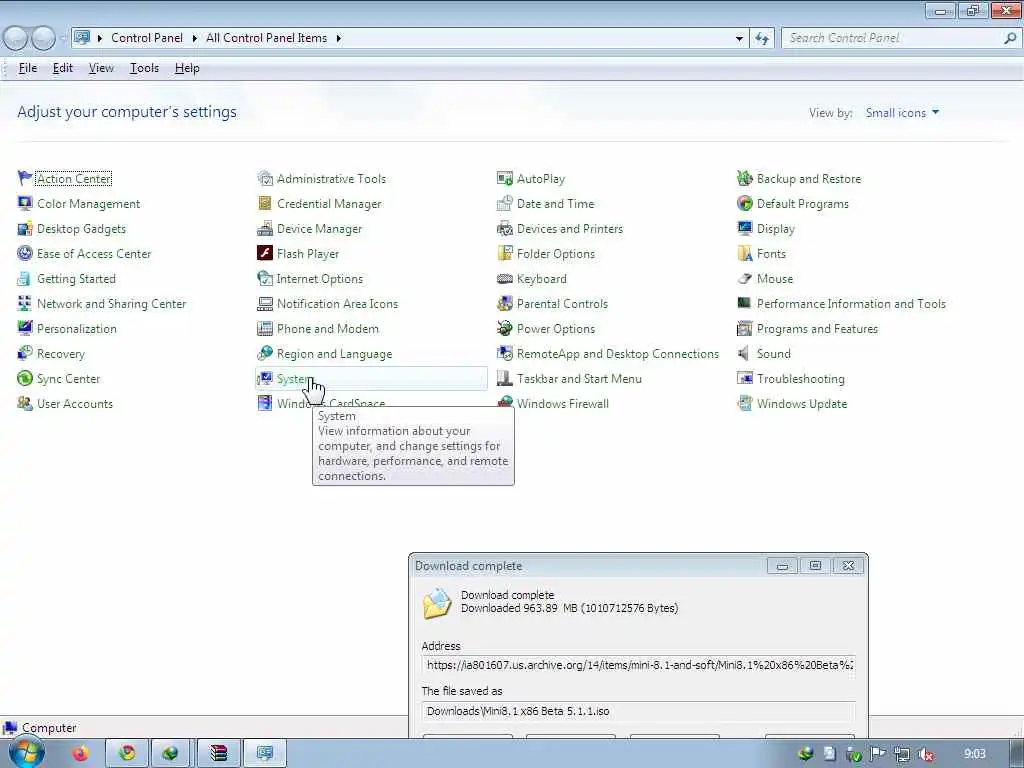Click the Power Options icon
The height and width of the screenshot is (768, 1024).
pyautogui.click(x=504, y=328)
